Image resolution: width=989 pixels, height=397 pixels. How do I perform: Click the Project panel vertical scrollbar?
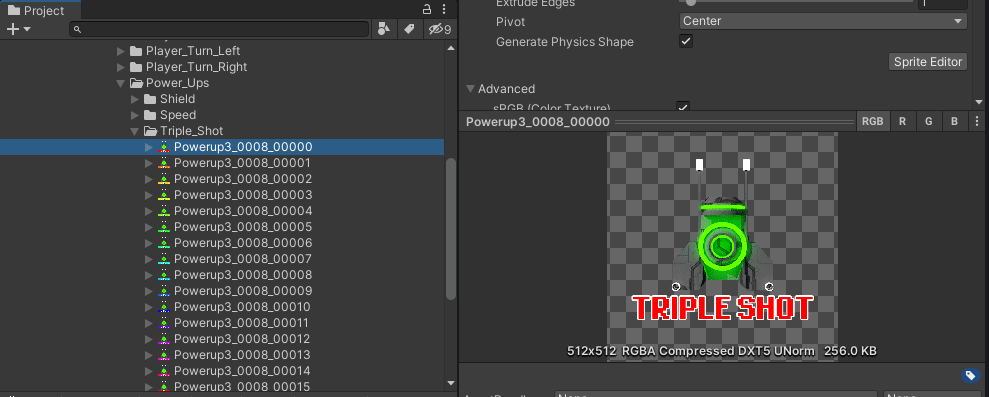click(450, 227)
